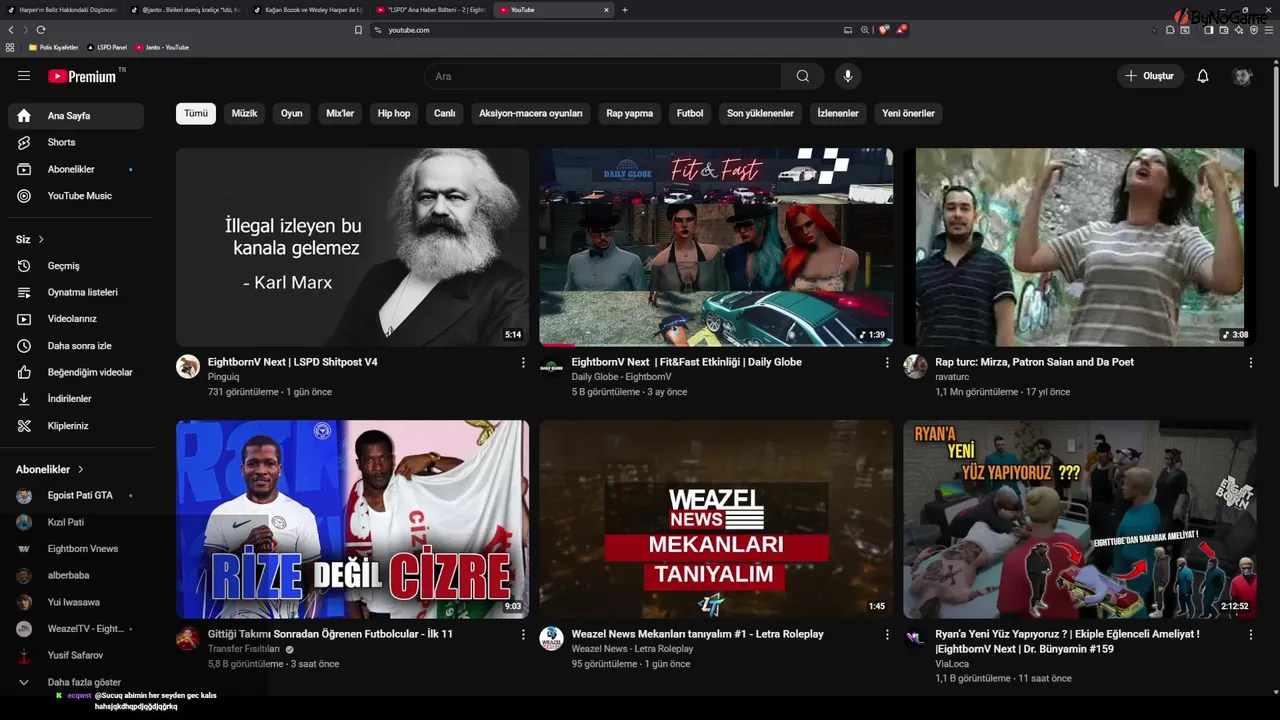Go to Ana Sayfa in the sidebar
Viewport: 1280px width, 720px height.
point(76,116)
